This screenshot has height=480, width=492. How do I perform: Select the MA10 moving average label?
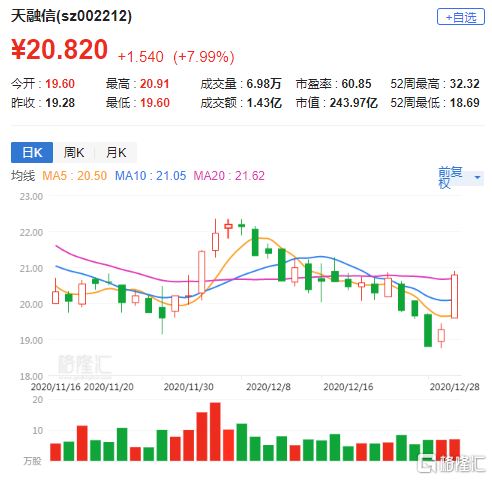150,176
